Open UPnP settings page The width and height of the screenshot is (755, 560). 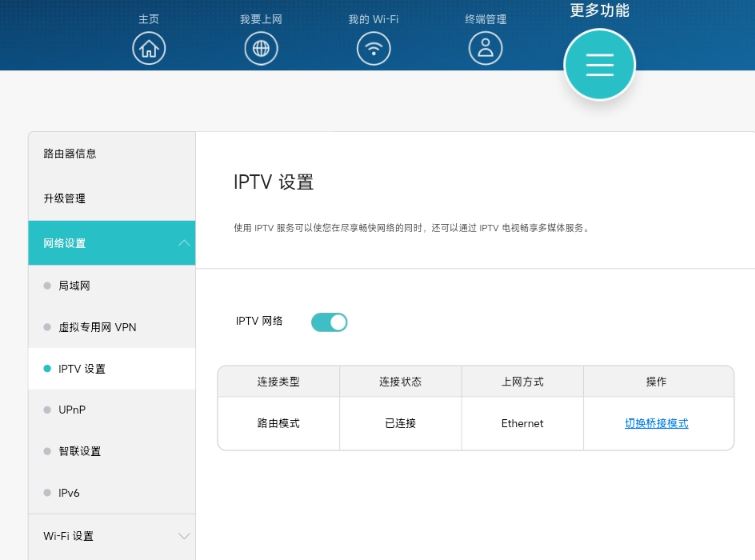tap(72, 410)
